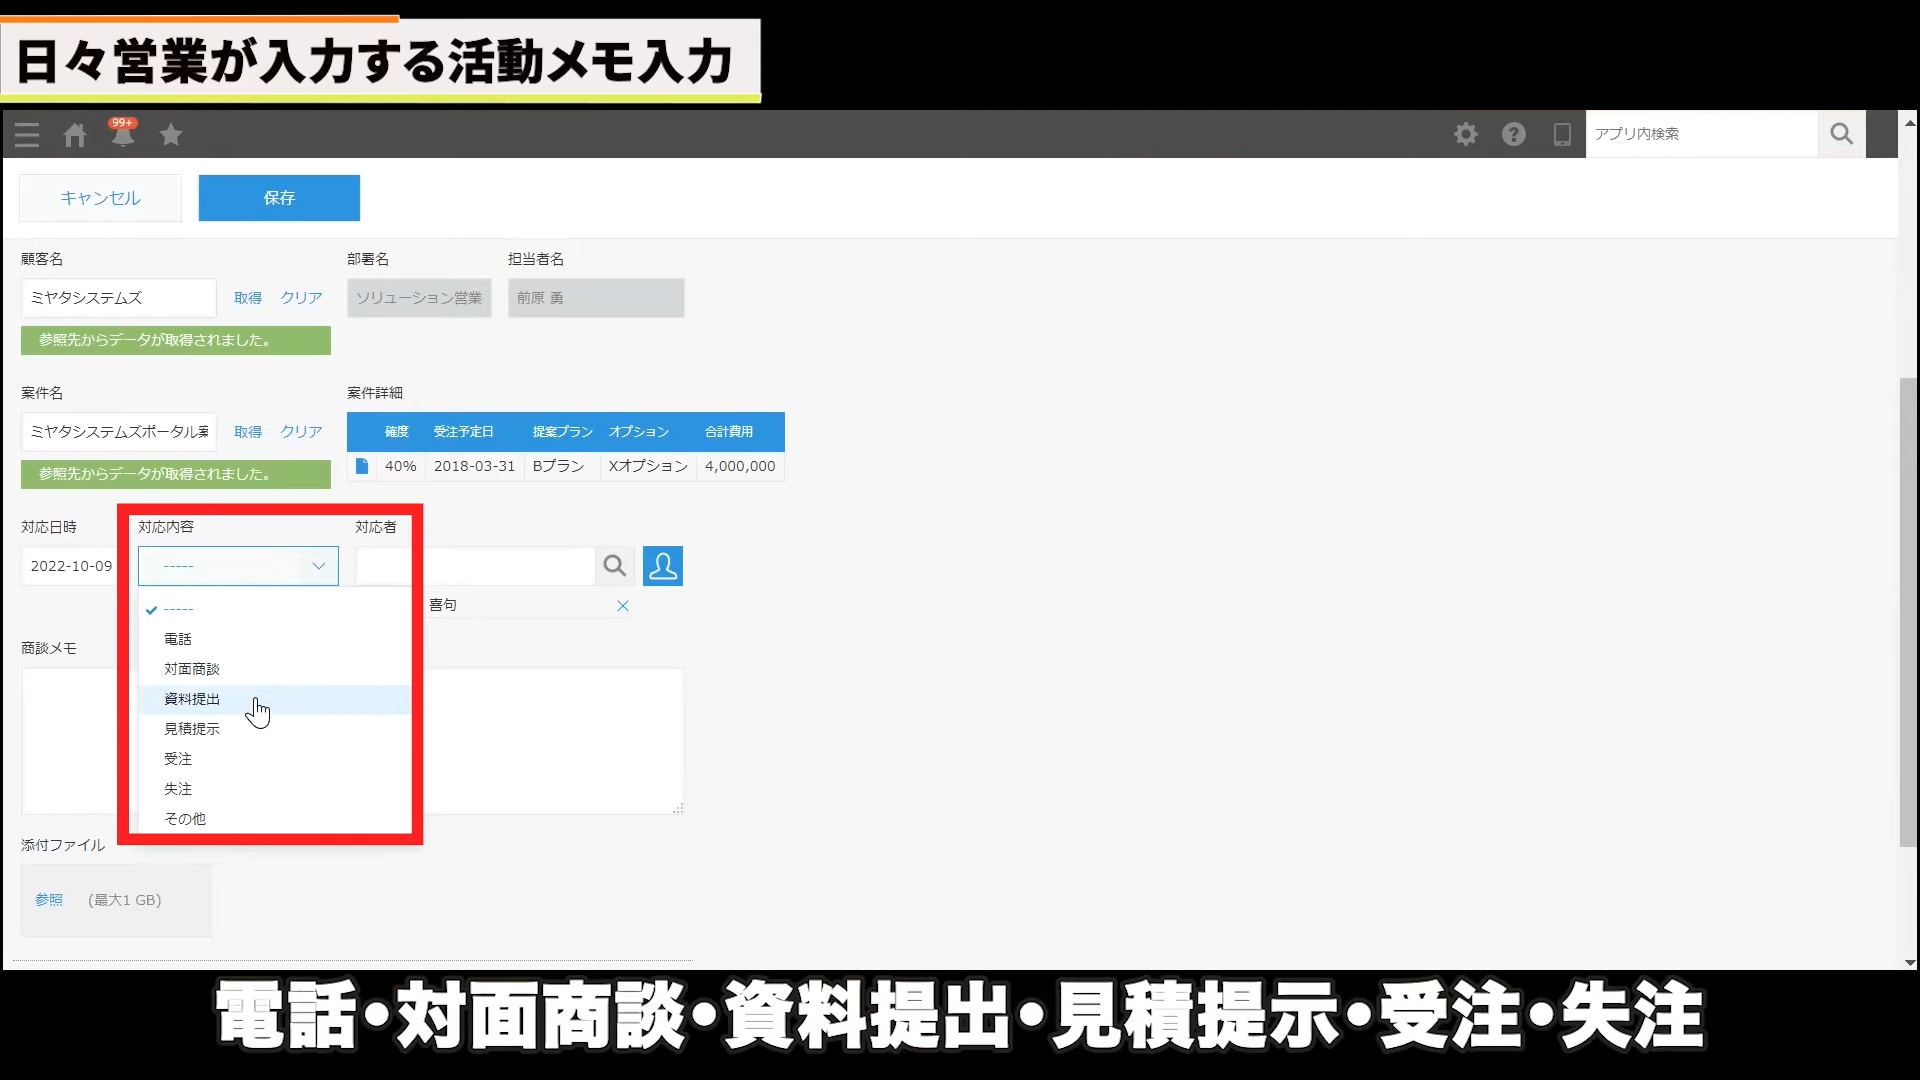Open the settings gear icon
Screen dimensions: 1920x1080
click(x=1466, y=134)
